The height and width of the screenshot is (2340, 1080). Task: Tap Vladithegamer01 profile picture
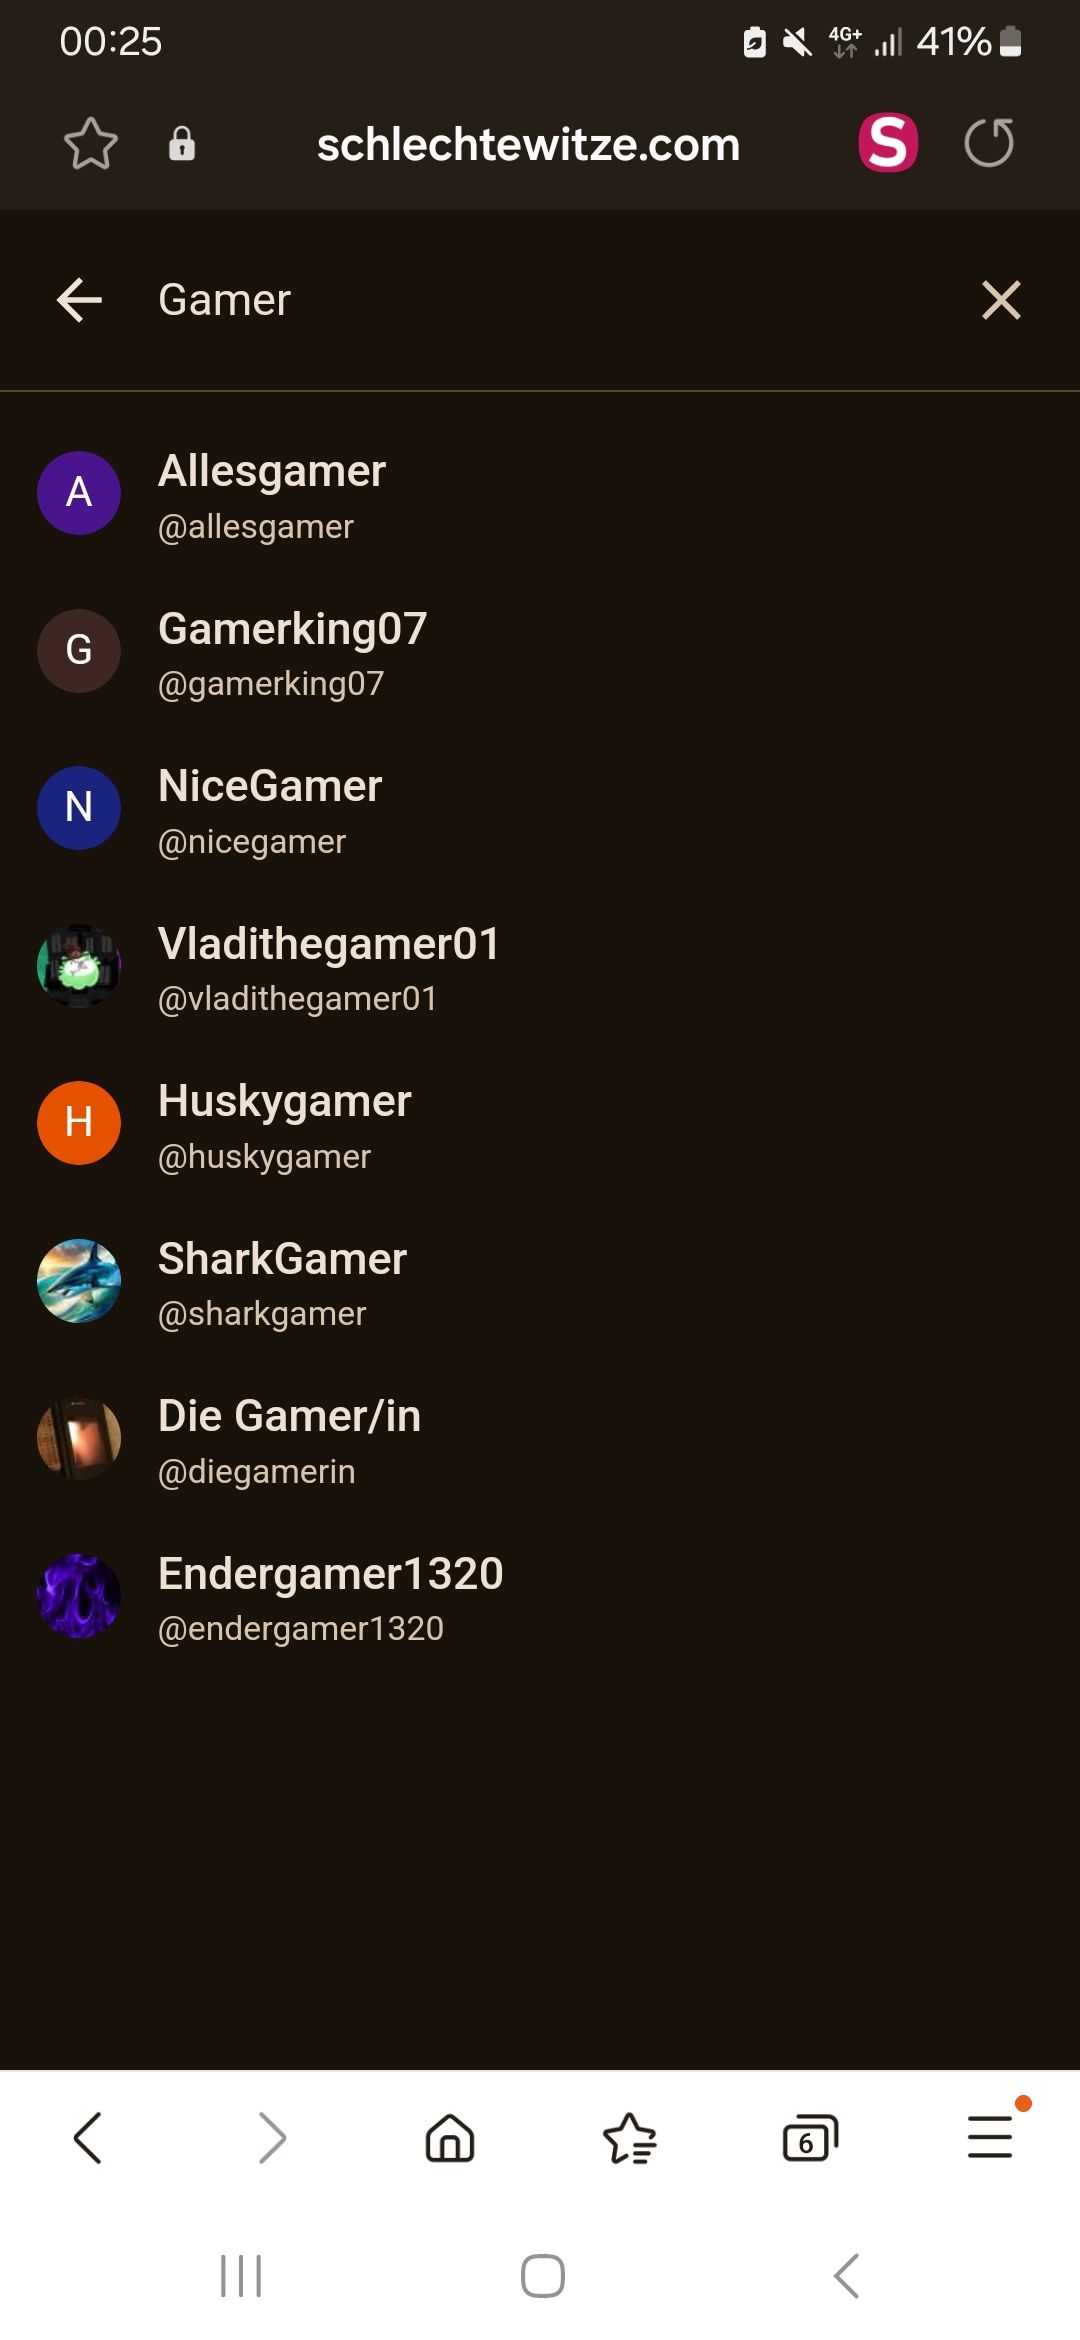pyautogui.click(x=79, y=966)
